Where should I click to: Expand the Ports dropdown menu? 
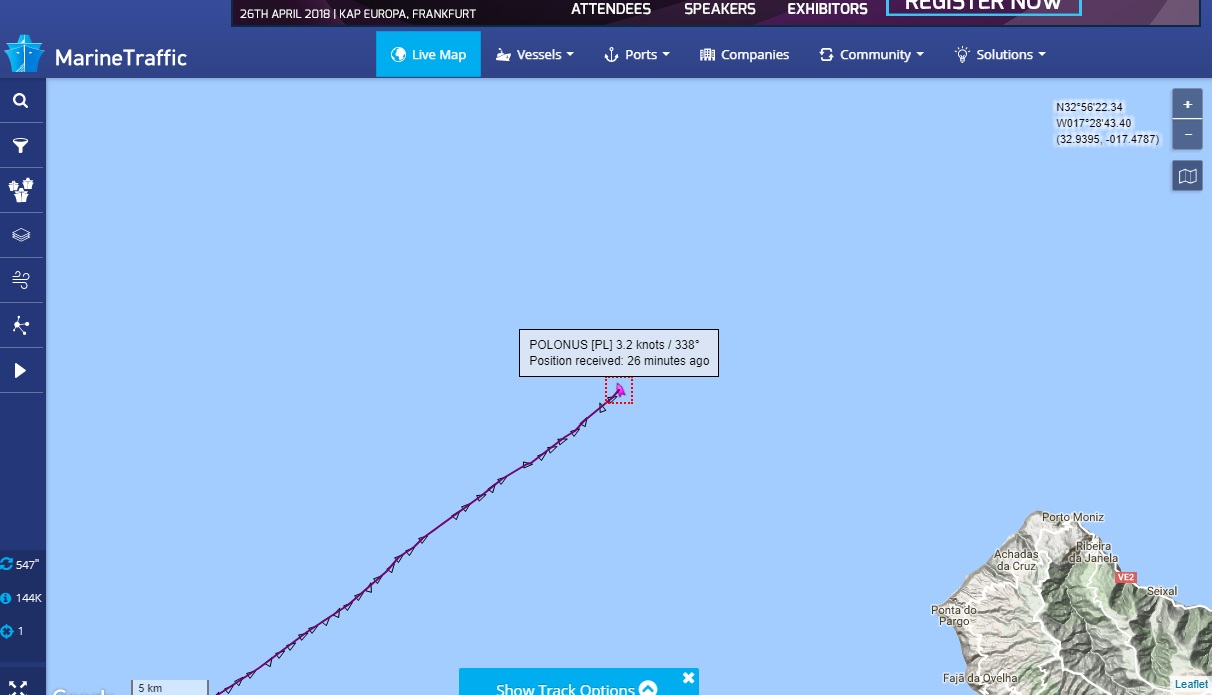tap(637, 54)
